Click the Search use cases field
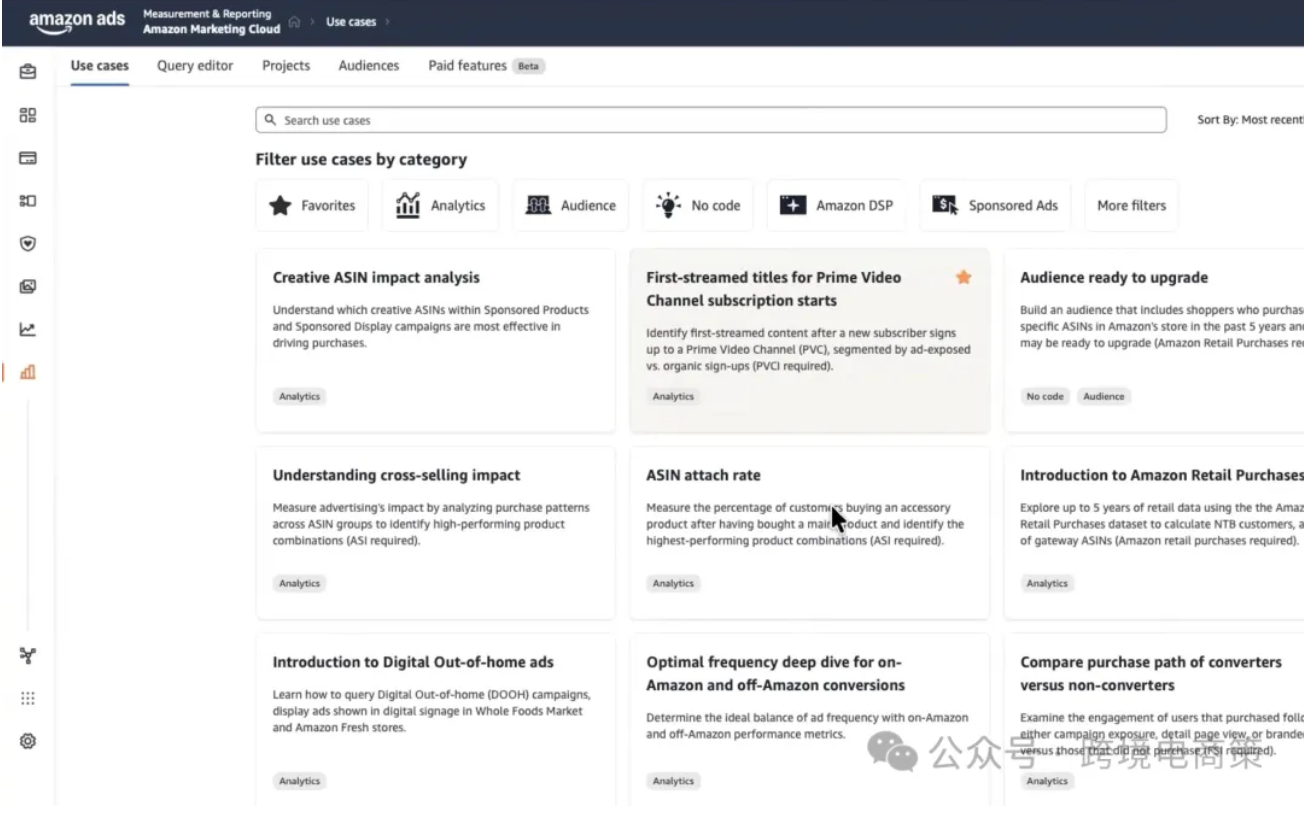Image resolution: width=1304 pixels, height=826 pixels. (x=710, y=120)
